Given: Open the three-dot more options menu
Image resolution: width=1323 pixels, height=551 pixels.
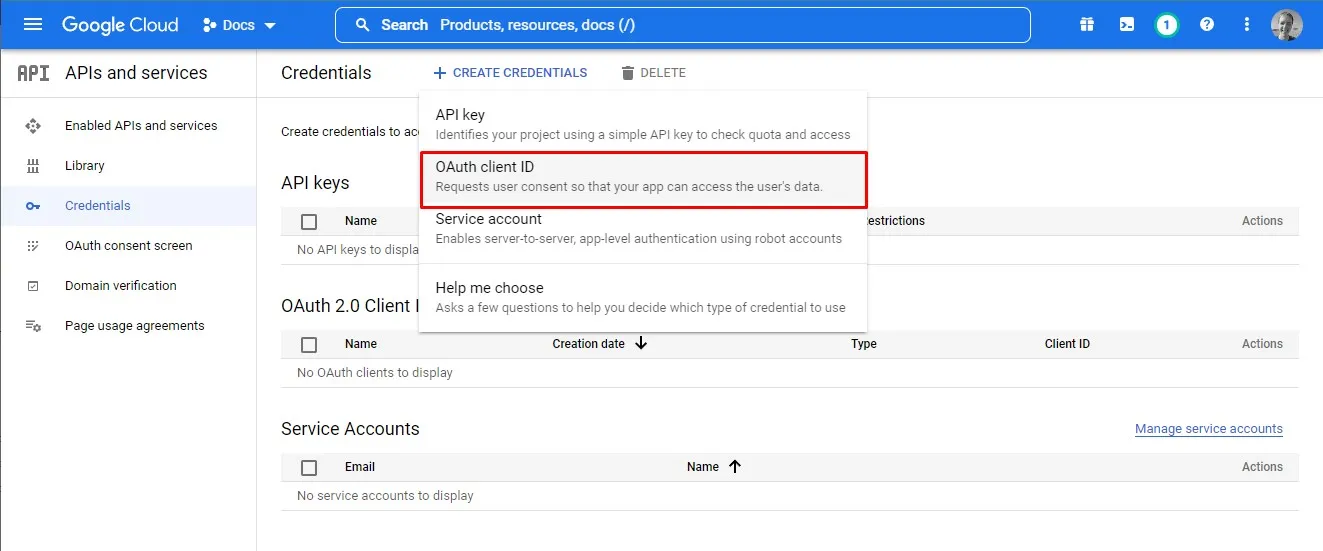Looking at the screenshot, I should (1246, 25).
